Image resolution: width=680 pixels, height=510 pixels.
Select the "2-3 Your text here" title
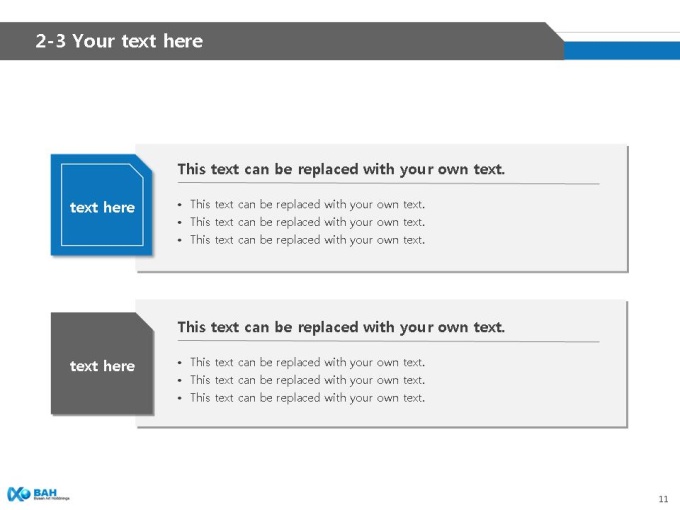119,41
